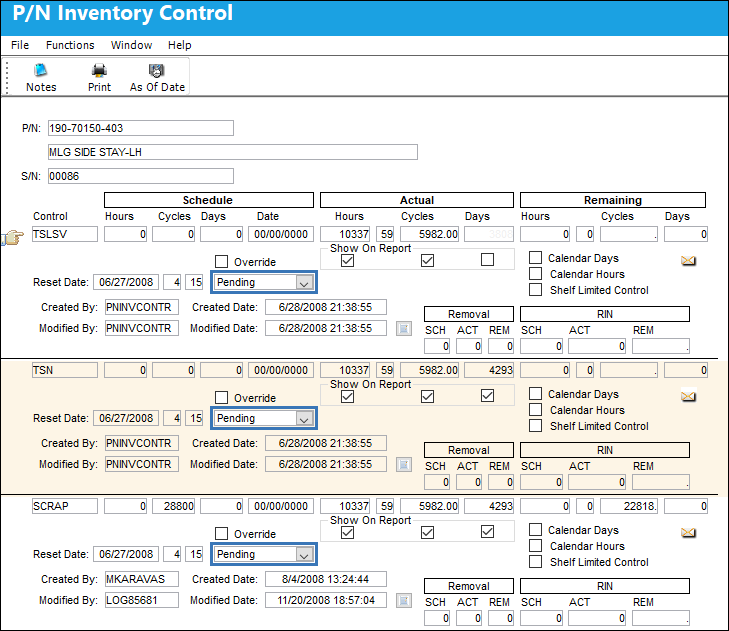Click the Remaining column header
Screen dimensions: 729x631
pyautogui.click(x=613, y=200)
